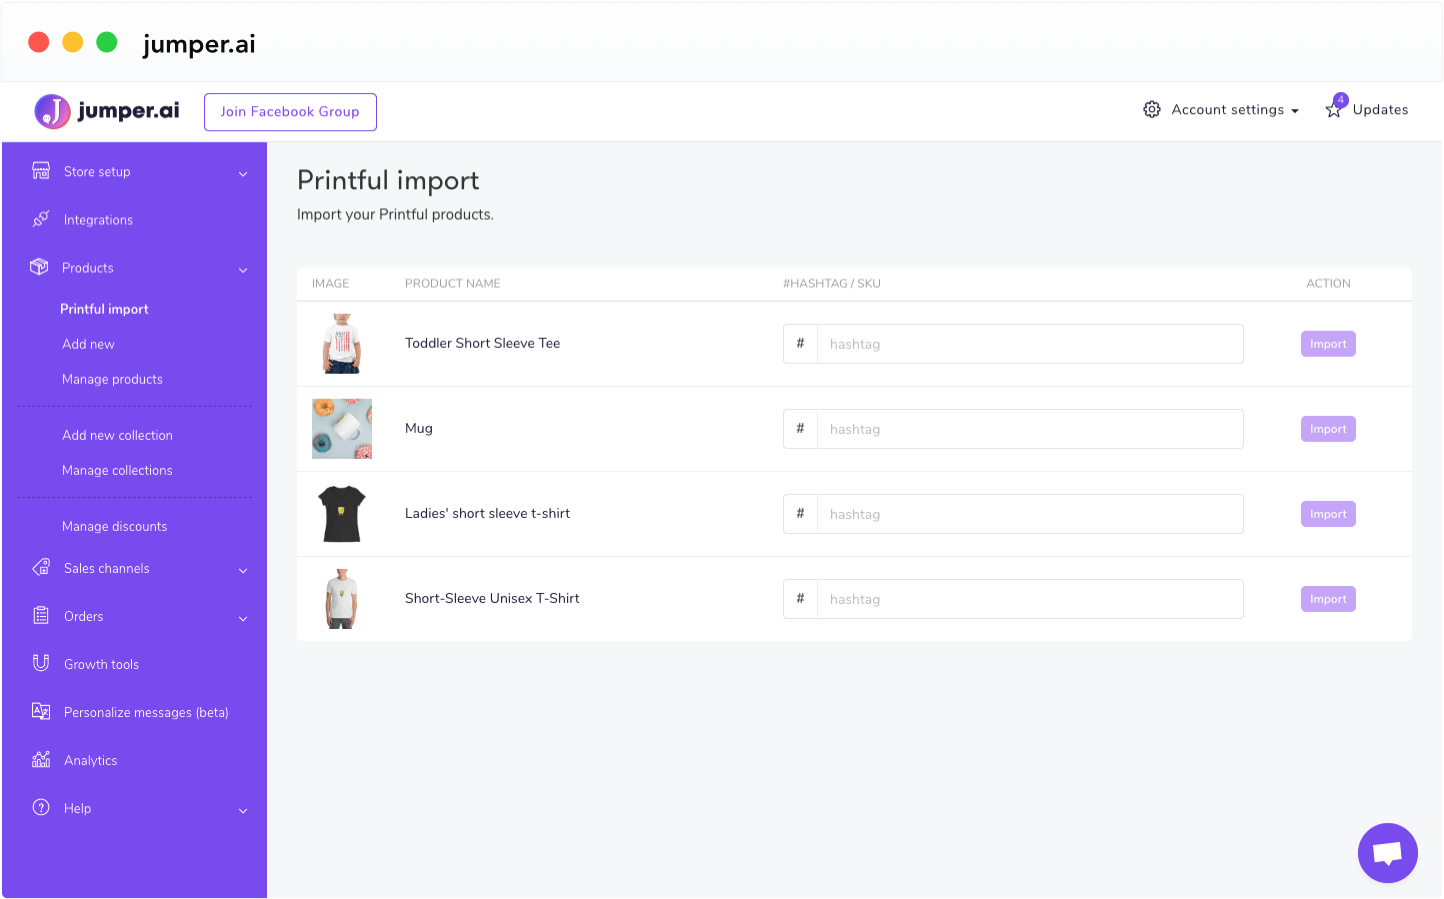Click the Analytics chart icon
Screen dimensions: 1444x899
point(41,759)
